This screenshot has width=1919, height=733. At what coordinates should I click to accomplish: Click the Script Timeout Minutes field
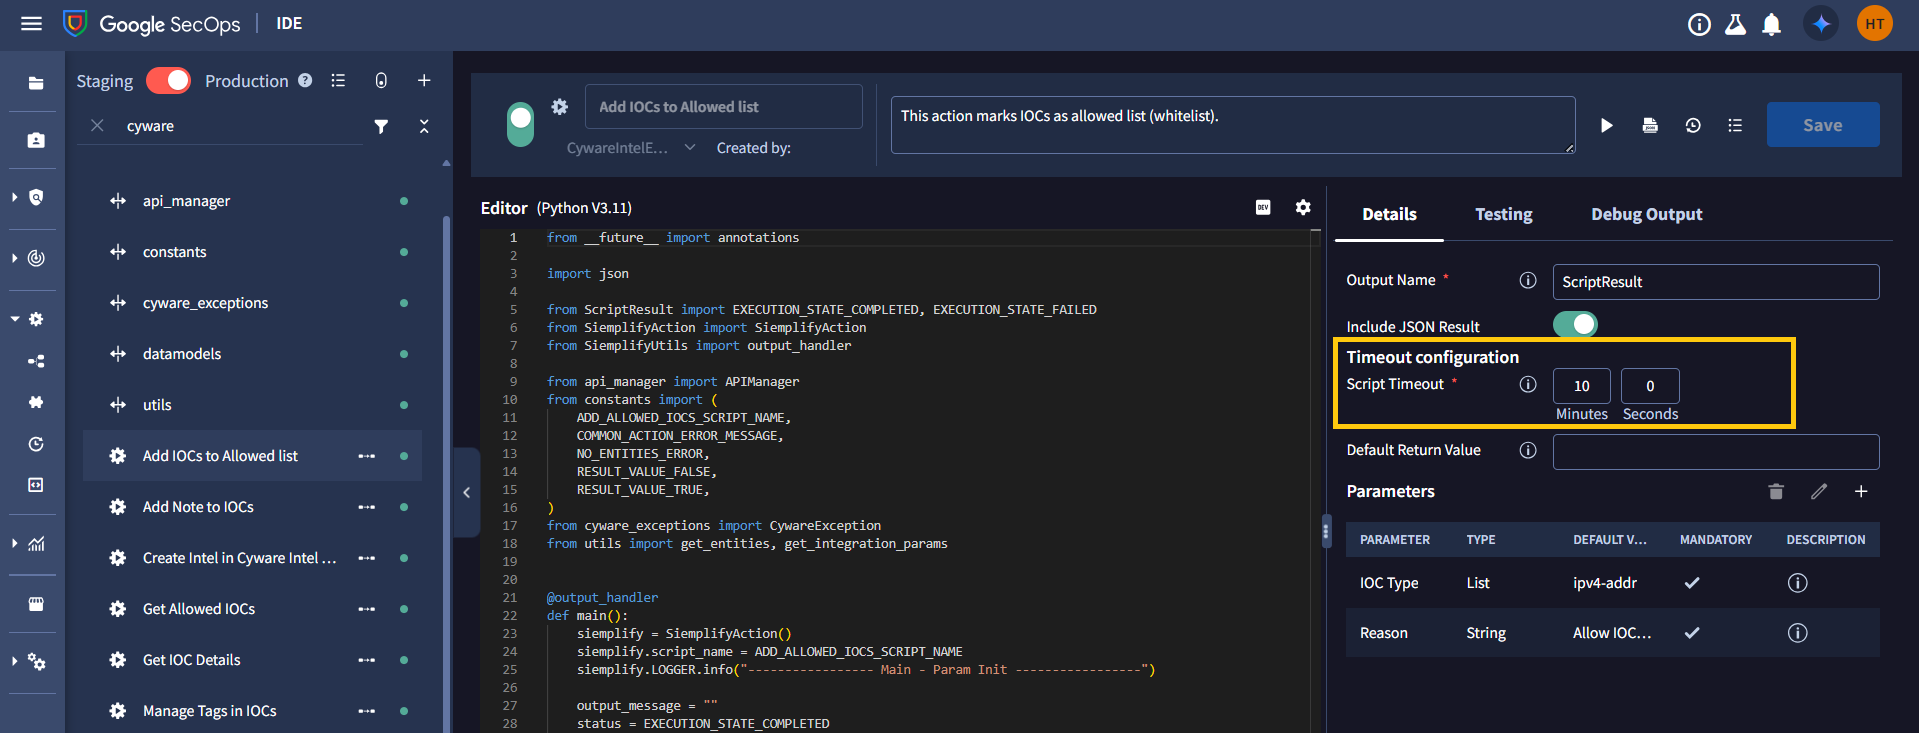pyautogui.click(x=1581, y=386)
